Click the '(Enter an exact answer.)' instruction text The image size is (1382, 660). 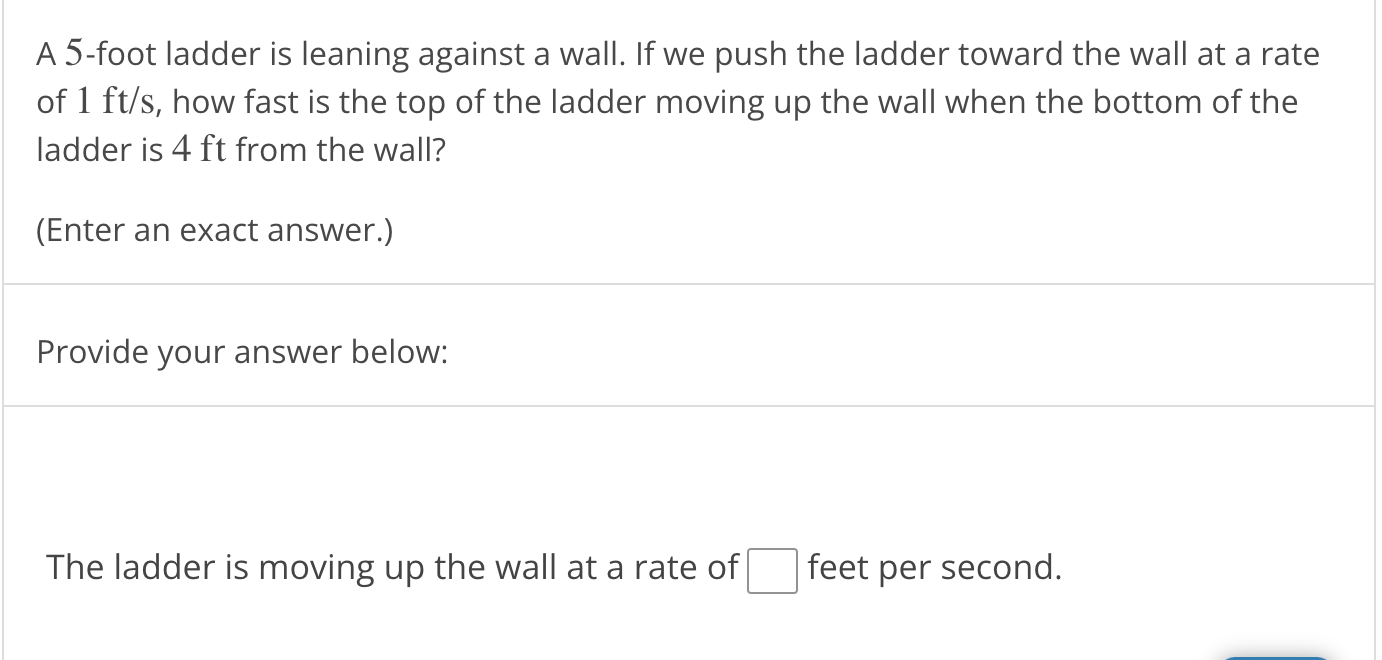pyautogui.click(x=213, y=230)
